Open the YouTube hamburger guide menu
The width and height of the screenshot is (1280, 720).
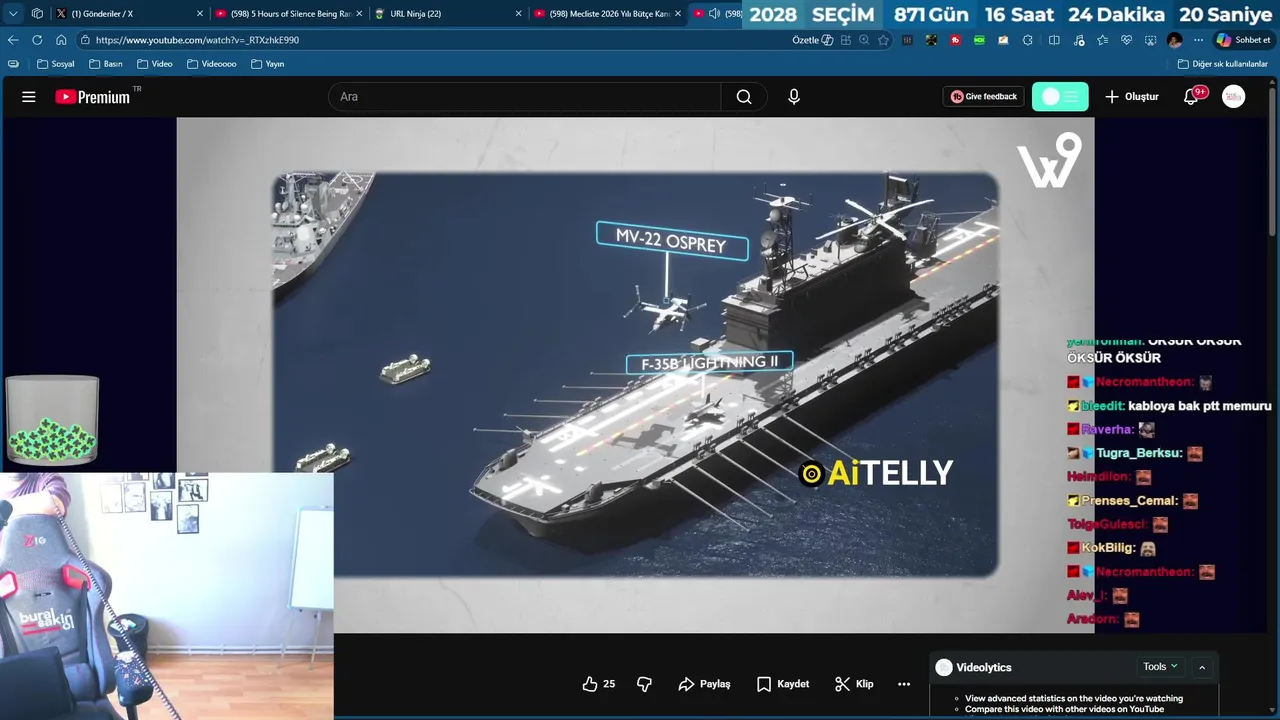coord(29,97)
